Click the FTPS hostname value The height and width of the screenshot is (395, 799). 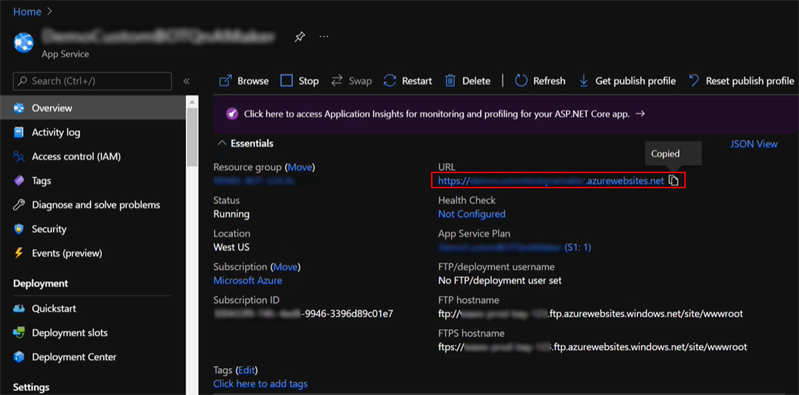(x=593, y=347)
